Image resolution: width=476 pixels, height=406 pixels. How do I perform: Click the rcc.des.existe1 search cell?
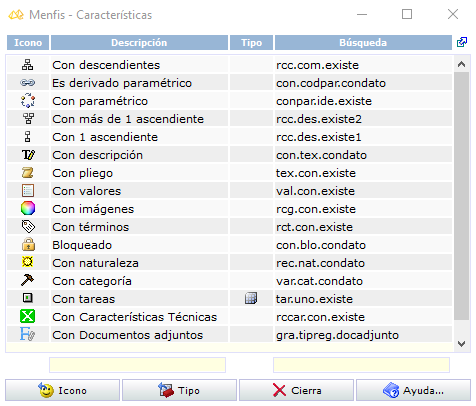click(363, 137)
